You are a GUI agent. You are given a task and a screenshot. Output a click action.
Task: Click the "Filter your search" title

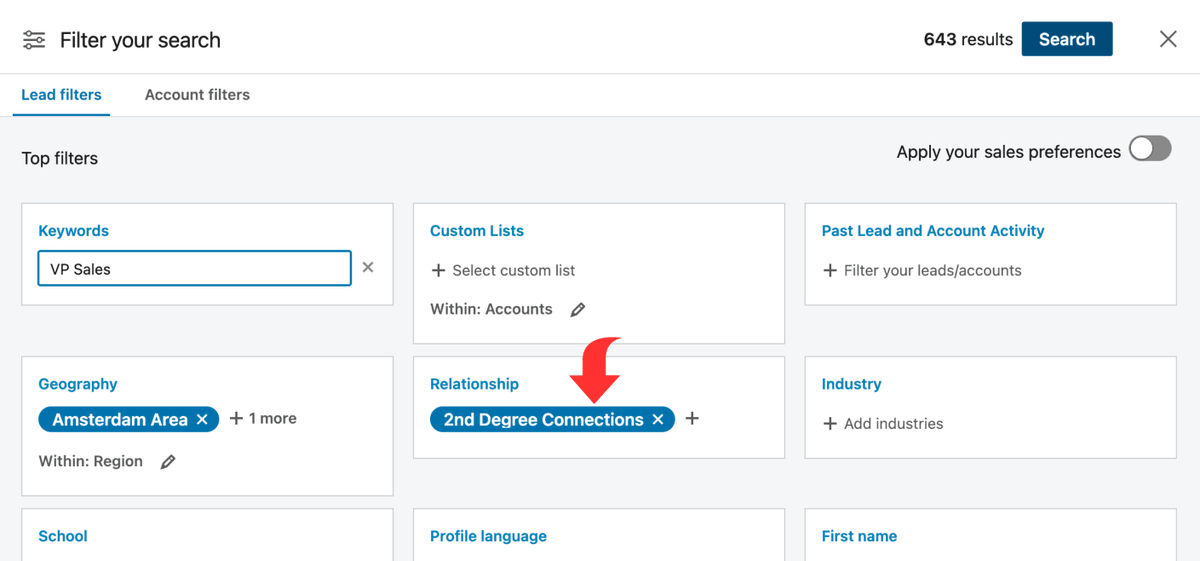[140, 40]
